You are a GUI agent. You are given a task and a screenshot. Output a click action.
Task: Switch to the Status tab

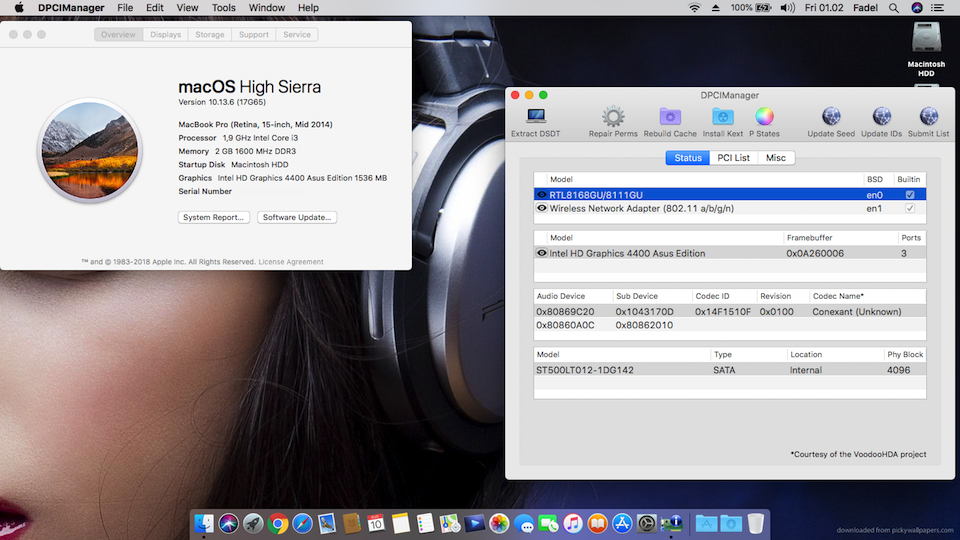688,158
